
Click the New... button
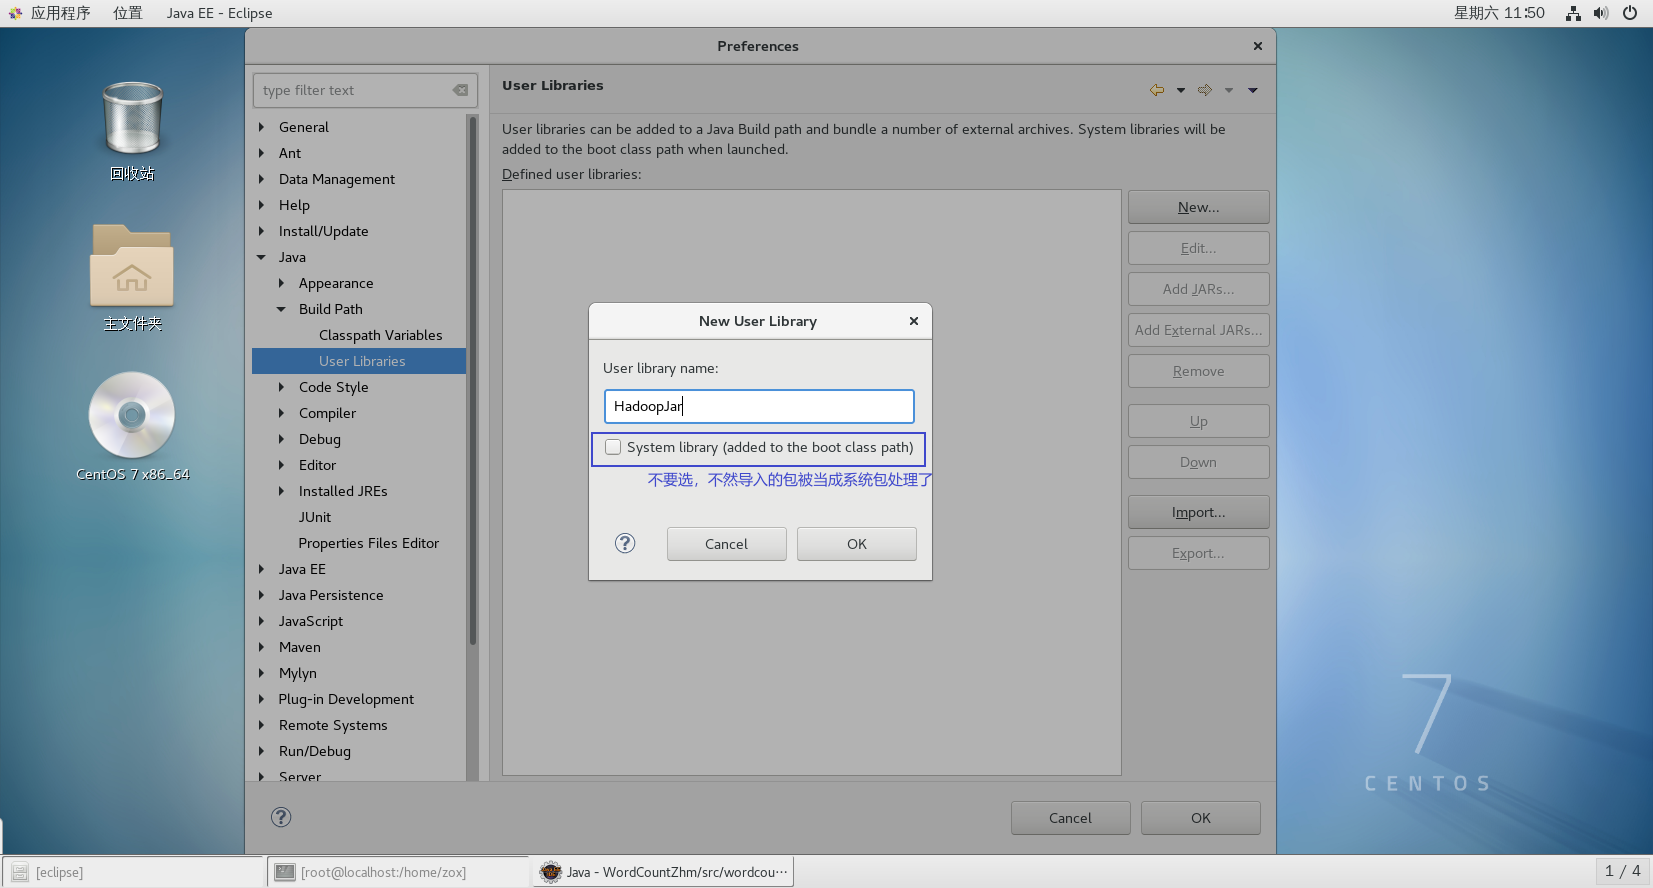pos(1199,207)
